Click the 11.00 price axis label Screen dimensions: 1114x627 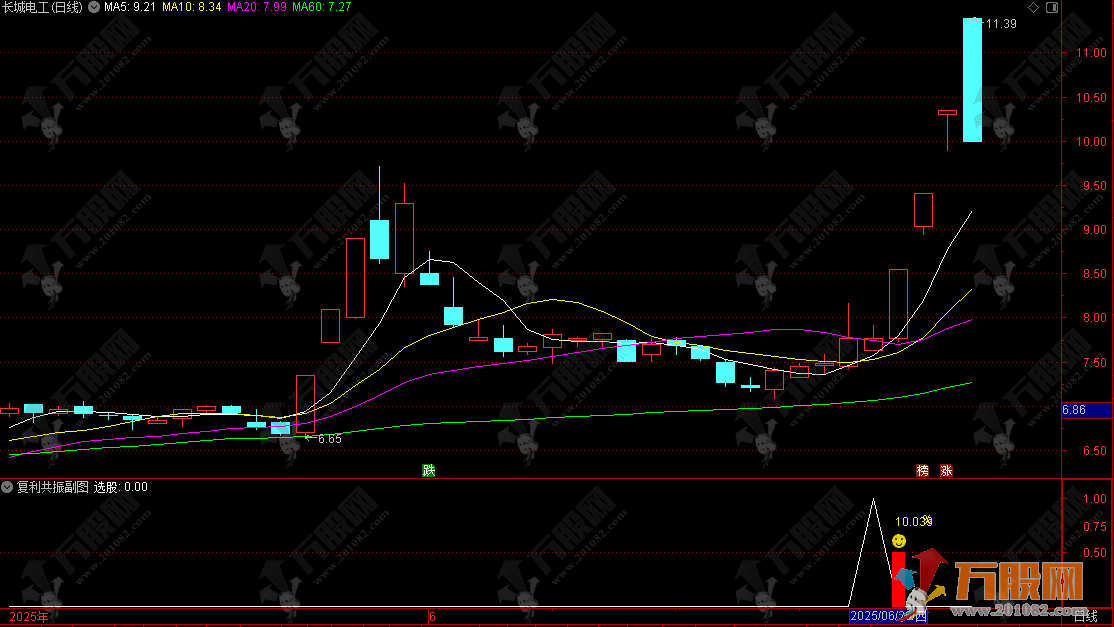pyautogui.click(x=1091, y=53)
